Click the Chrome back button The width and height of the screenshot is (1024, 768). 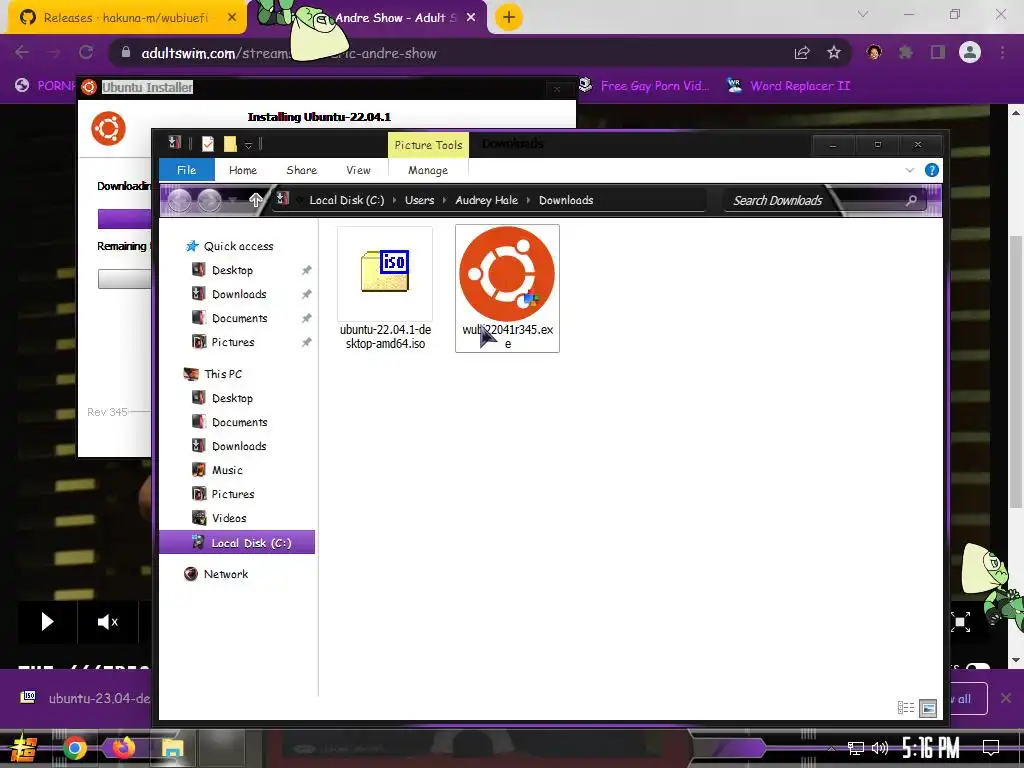coord(22,53)
